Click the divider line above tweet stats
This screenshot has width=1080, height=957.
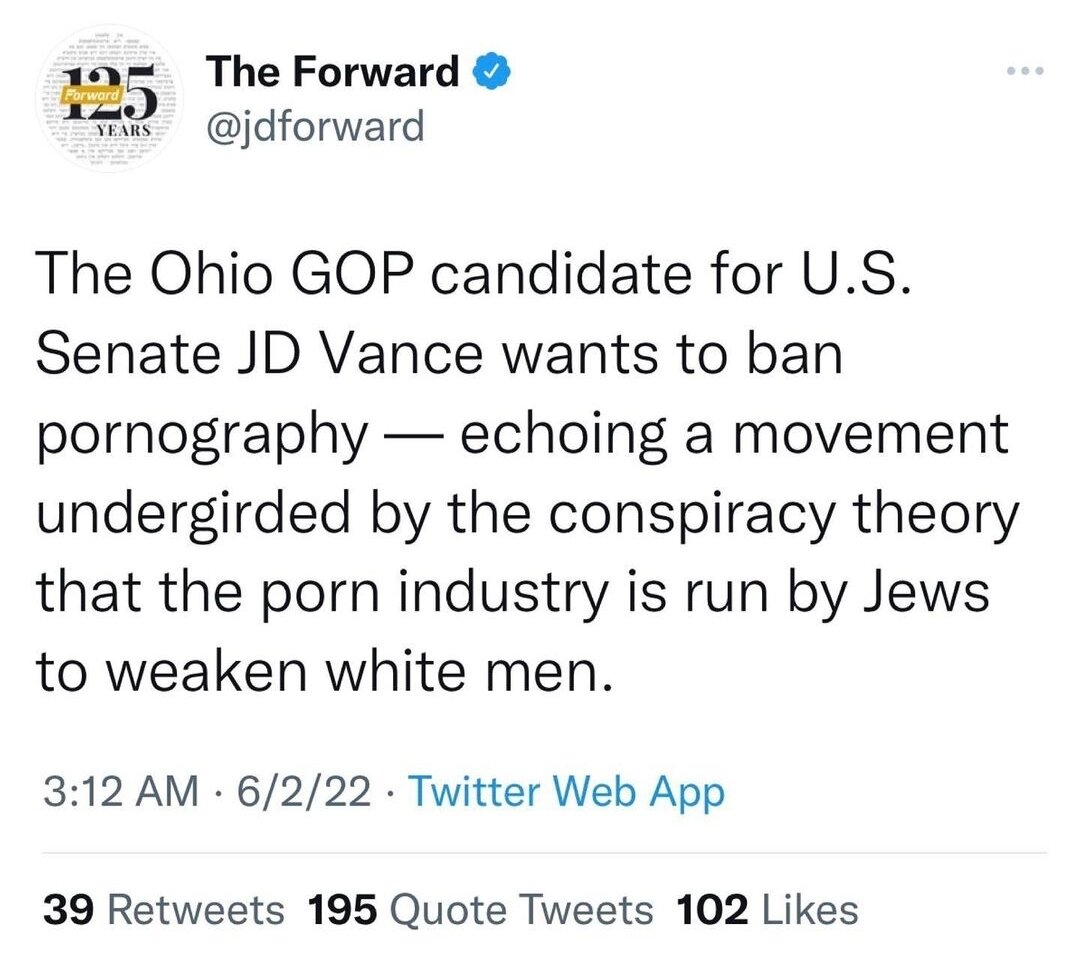click(x=540, y=853)
